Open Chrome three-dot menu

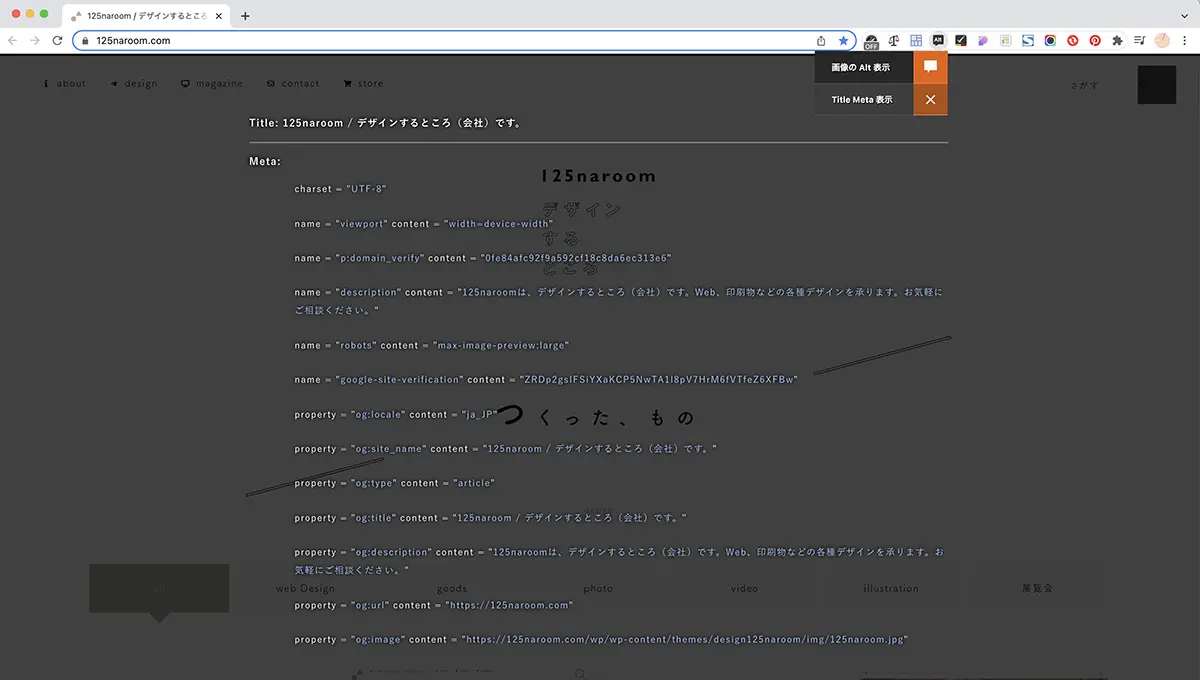click(1185, 40)
